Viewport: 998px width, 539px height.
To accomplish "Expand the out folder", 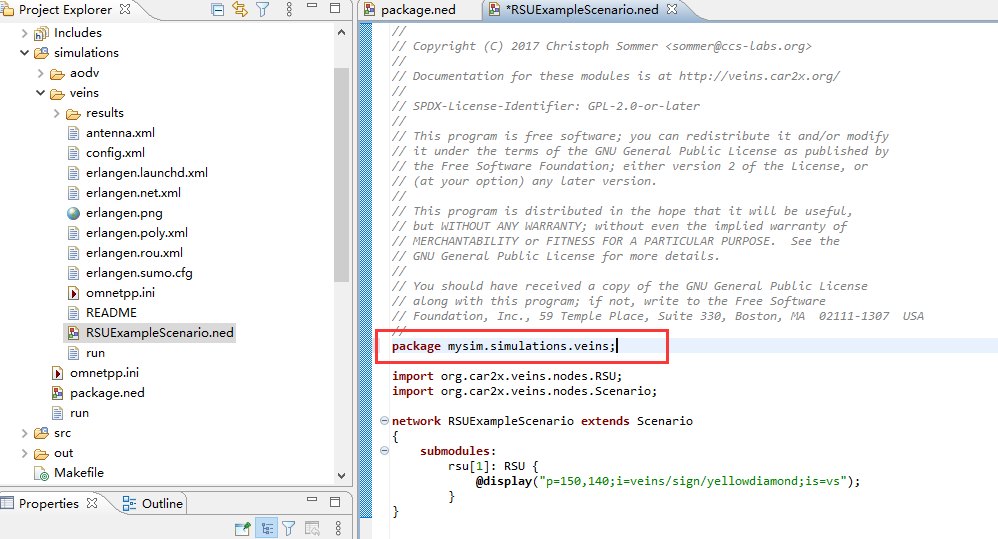I will [x=24, y=453].
